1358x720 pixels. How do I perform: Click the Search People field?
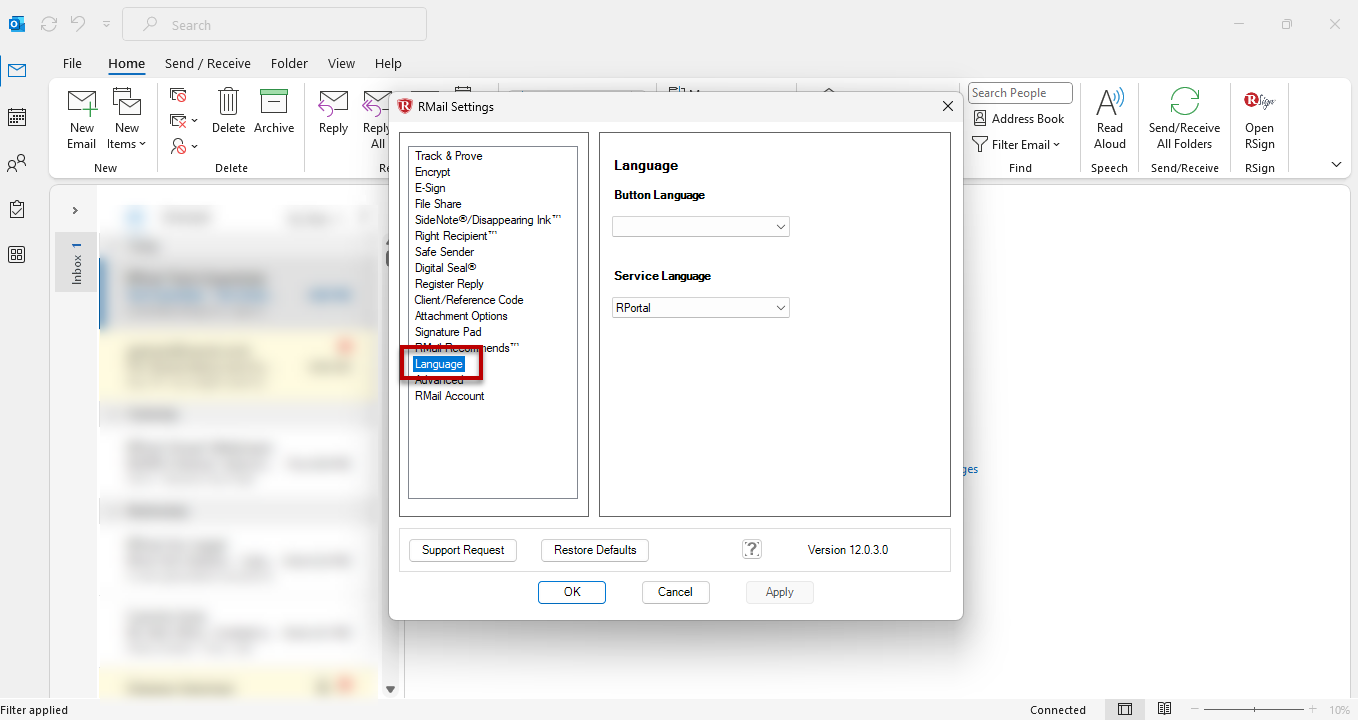(1020, 93)
